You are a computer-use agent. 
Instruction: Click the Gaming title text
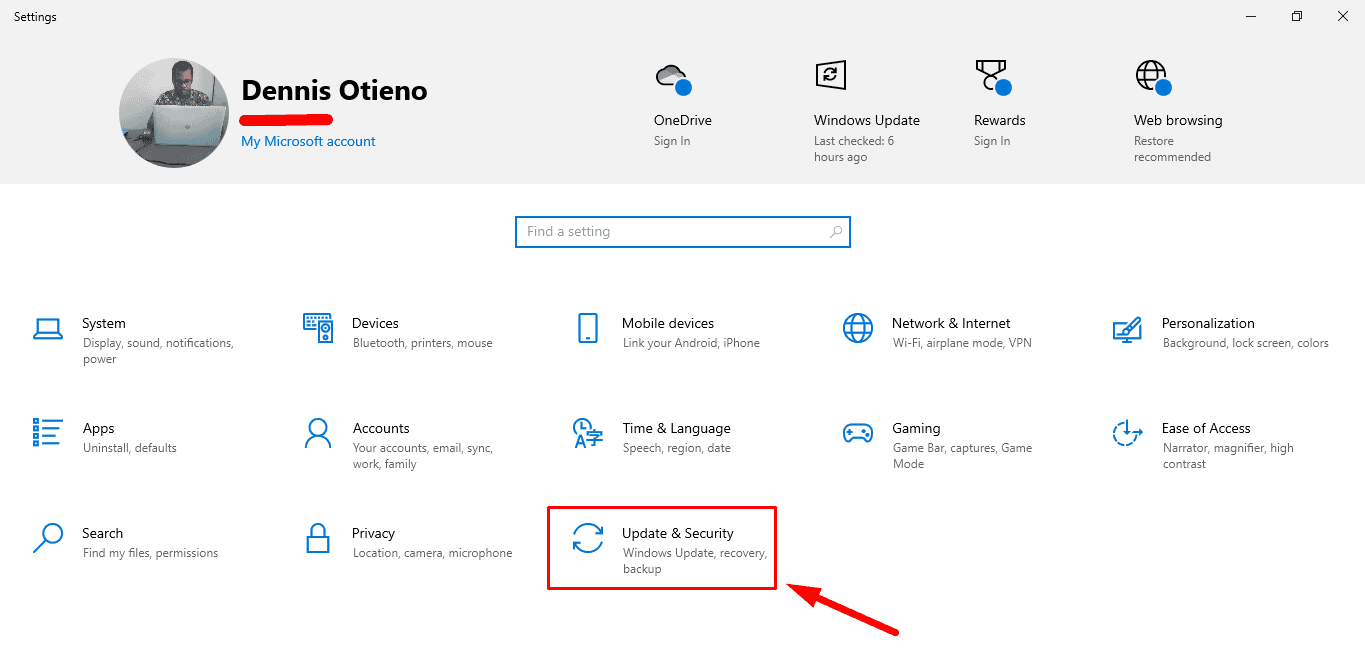(916, 428)
